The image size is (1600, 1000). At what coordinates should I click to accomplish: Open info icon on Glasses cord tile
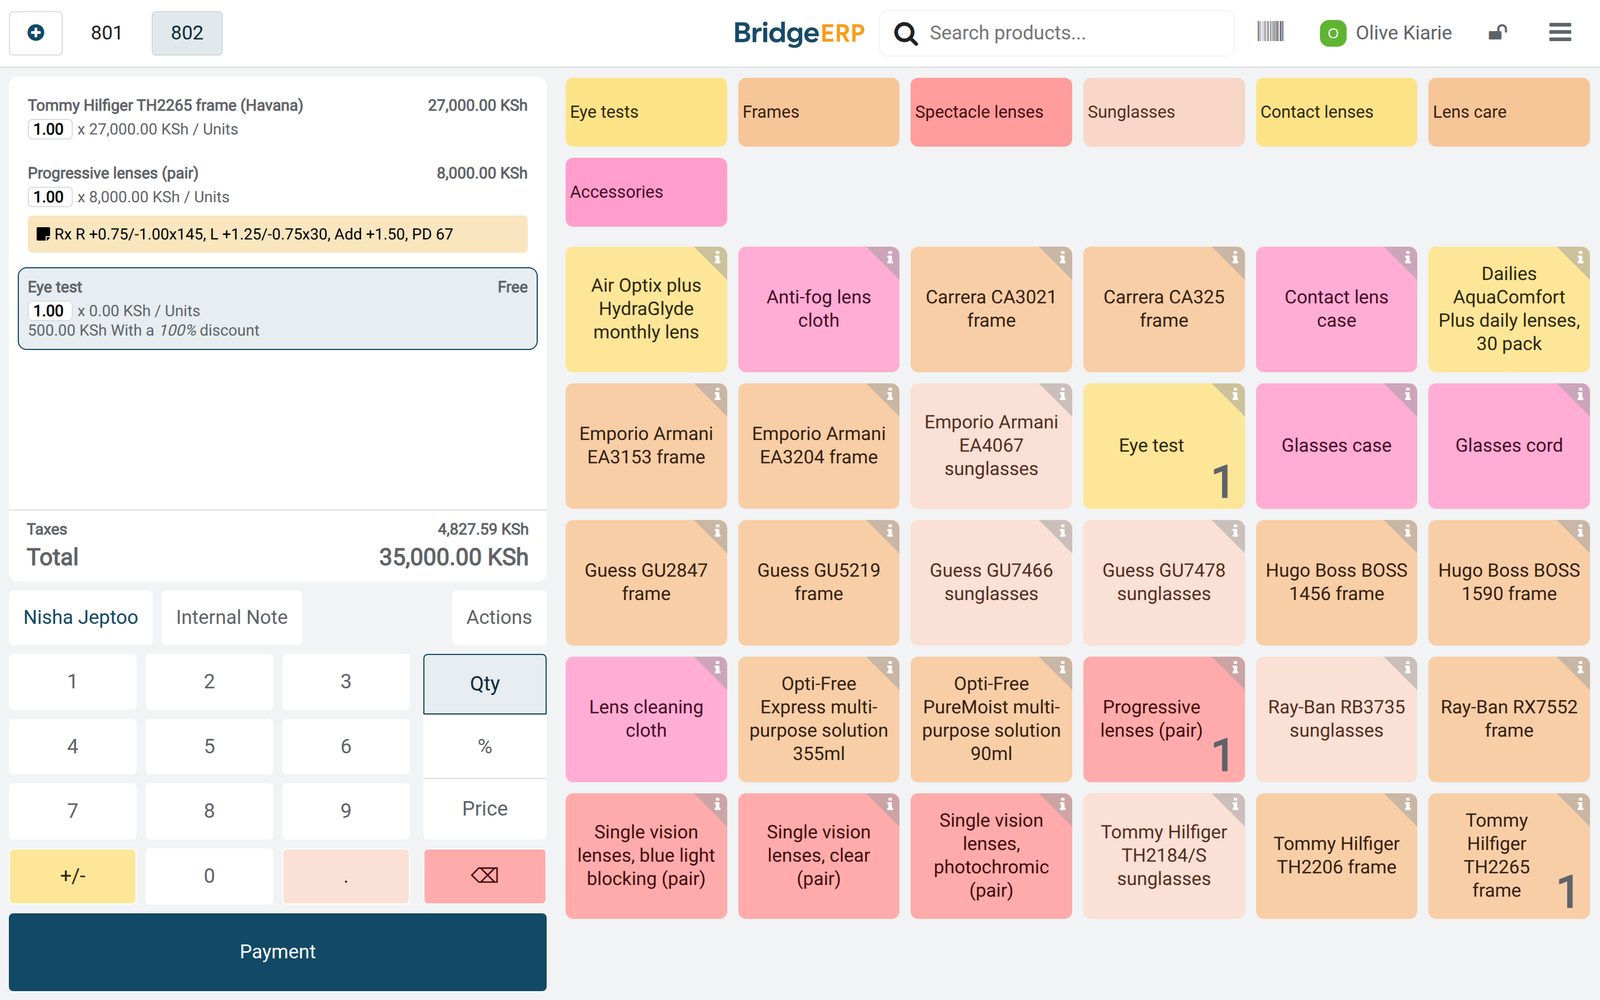coord(1580,394)
